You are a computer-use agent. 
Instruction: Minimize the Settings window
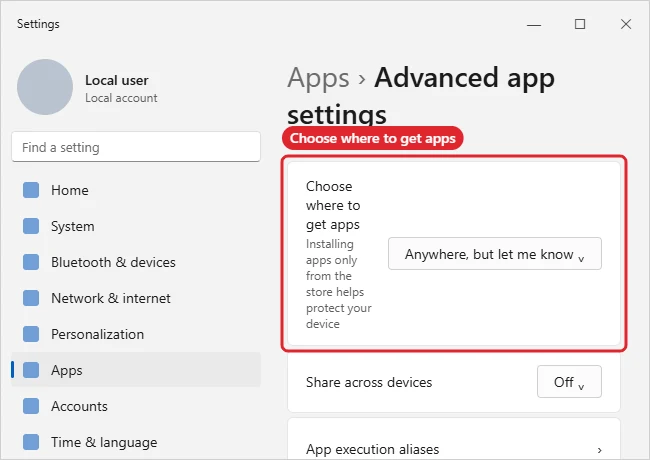click(x=534, y=24)
